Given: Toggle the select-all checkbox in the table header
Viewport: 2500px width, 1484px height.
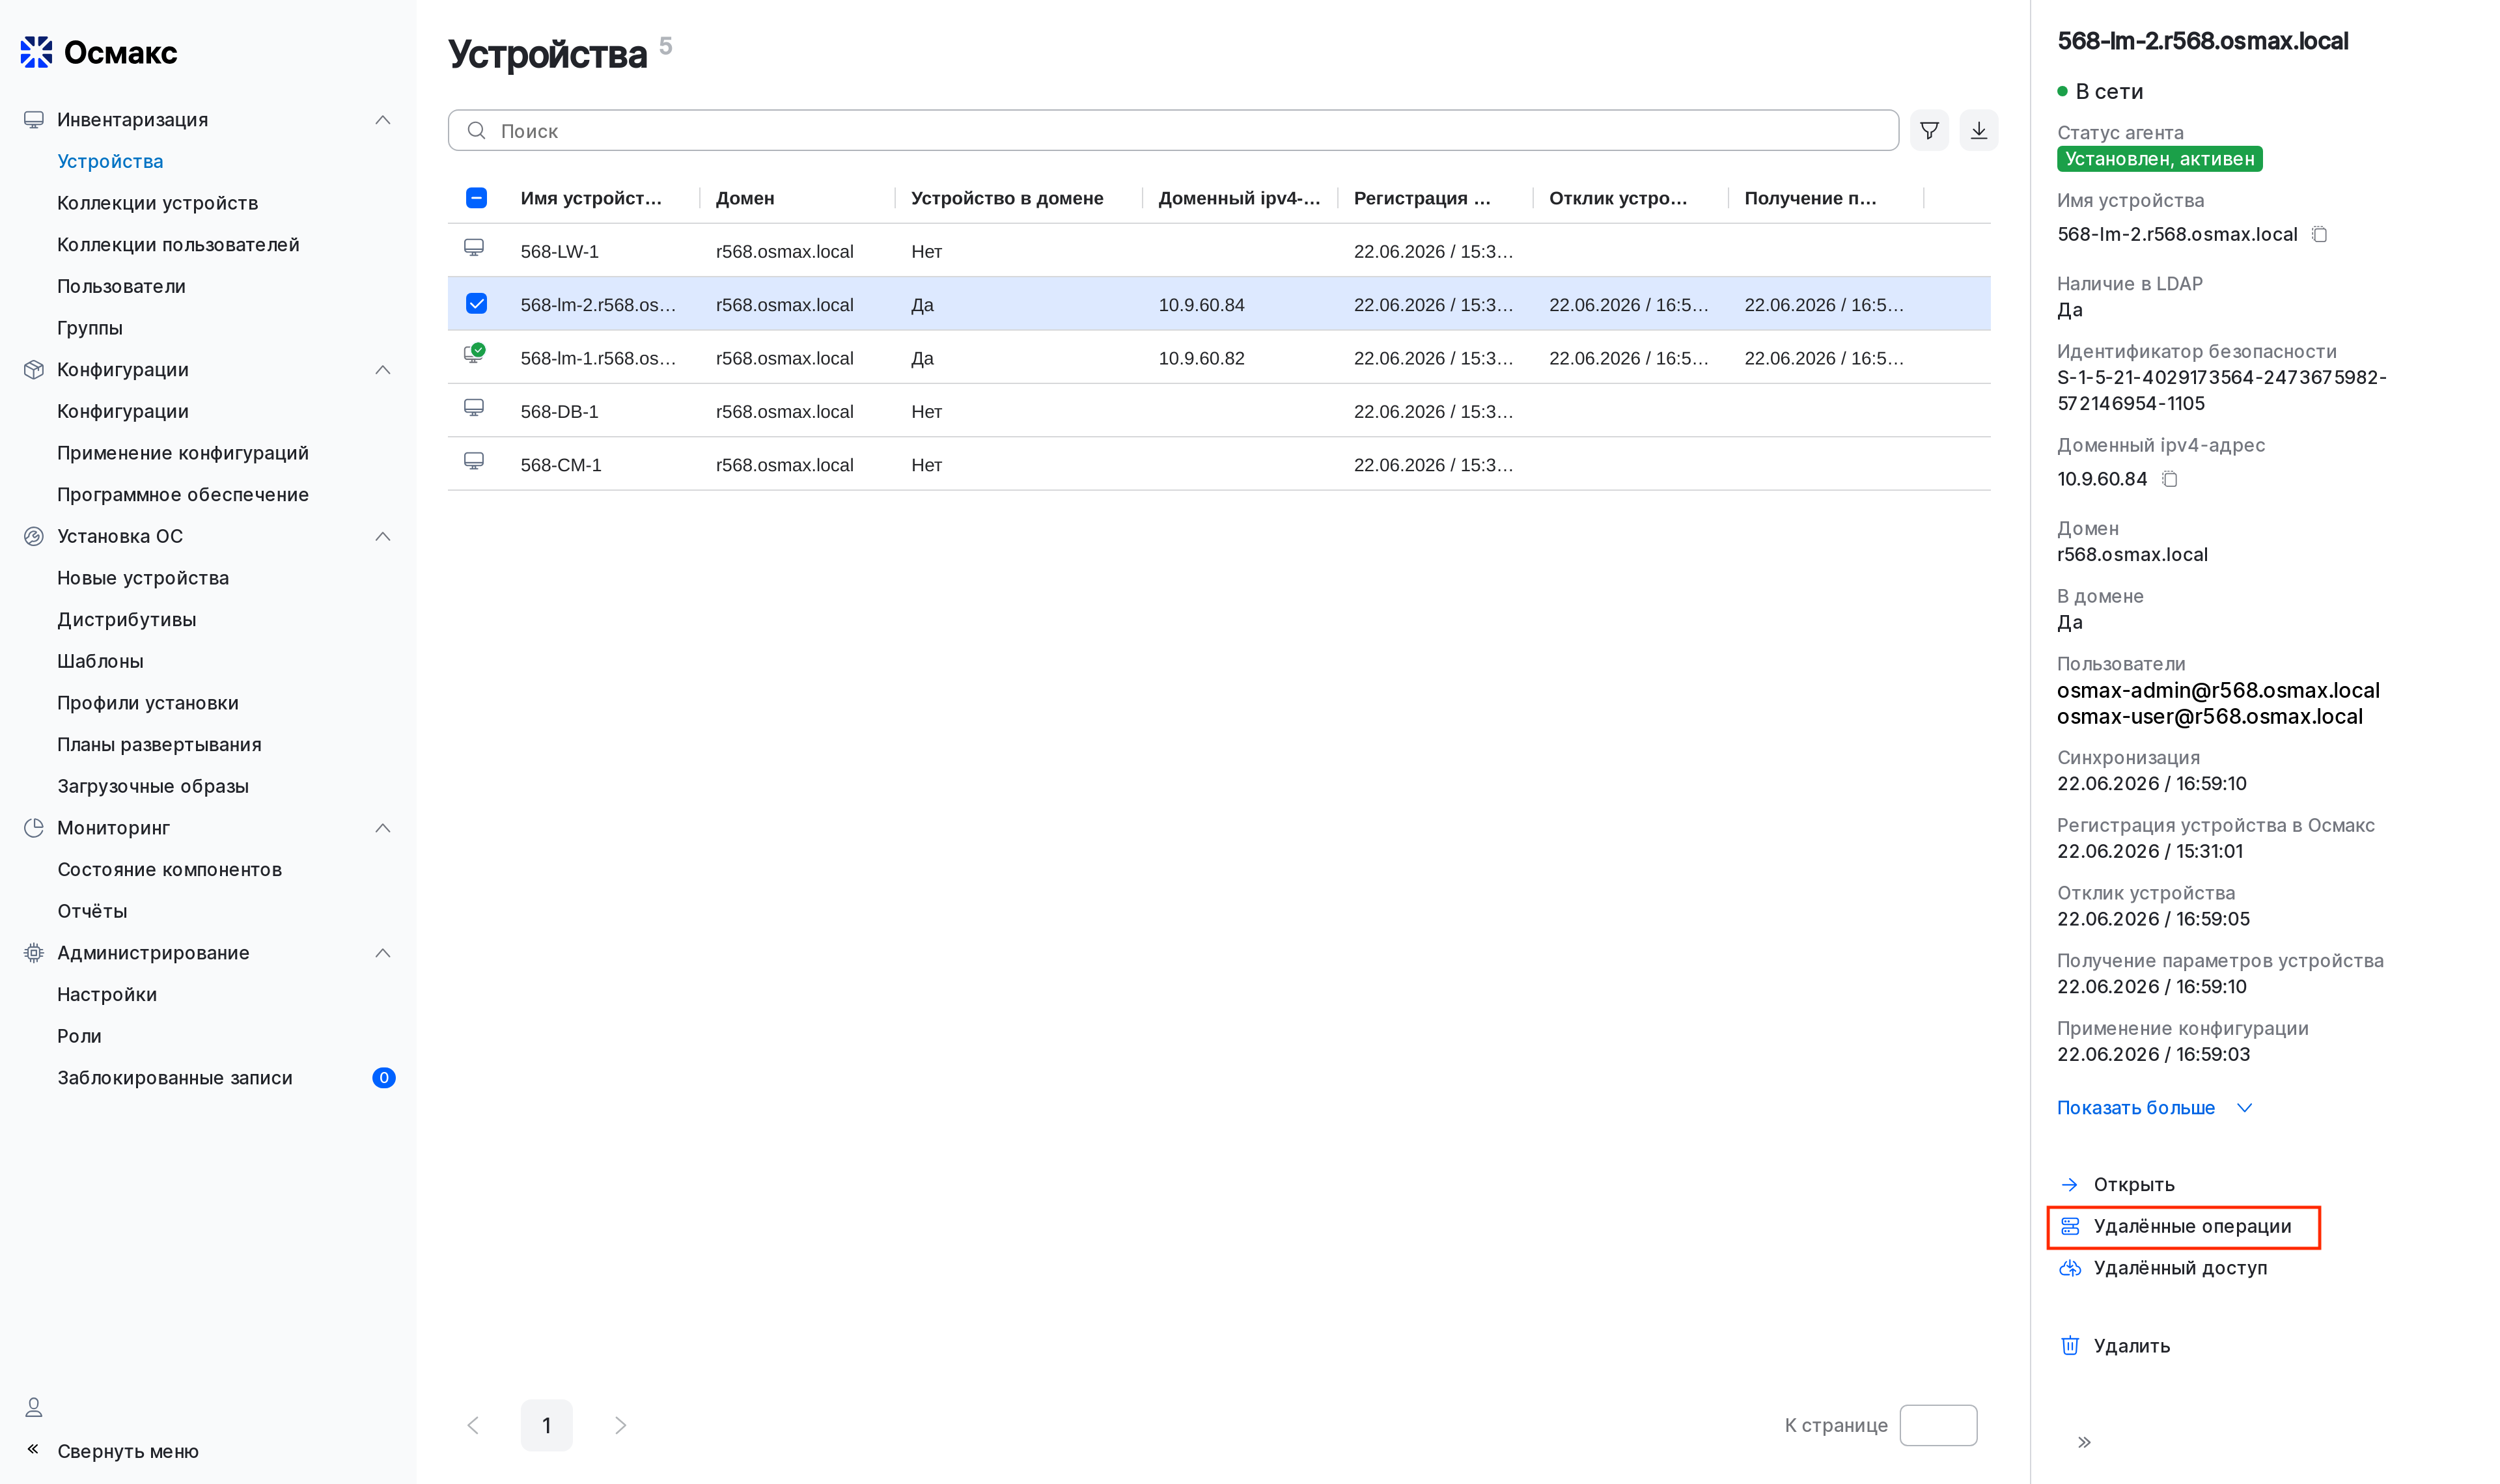Looking at the screenshot, I should [x=477, y=198].
